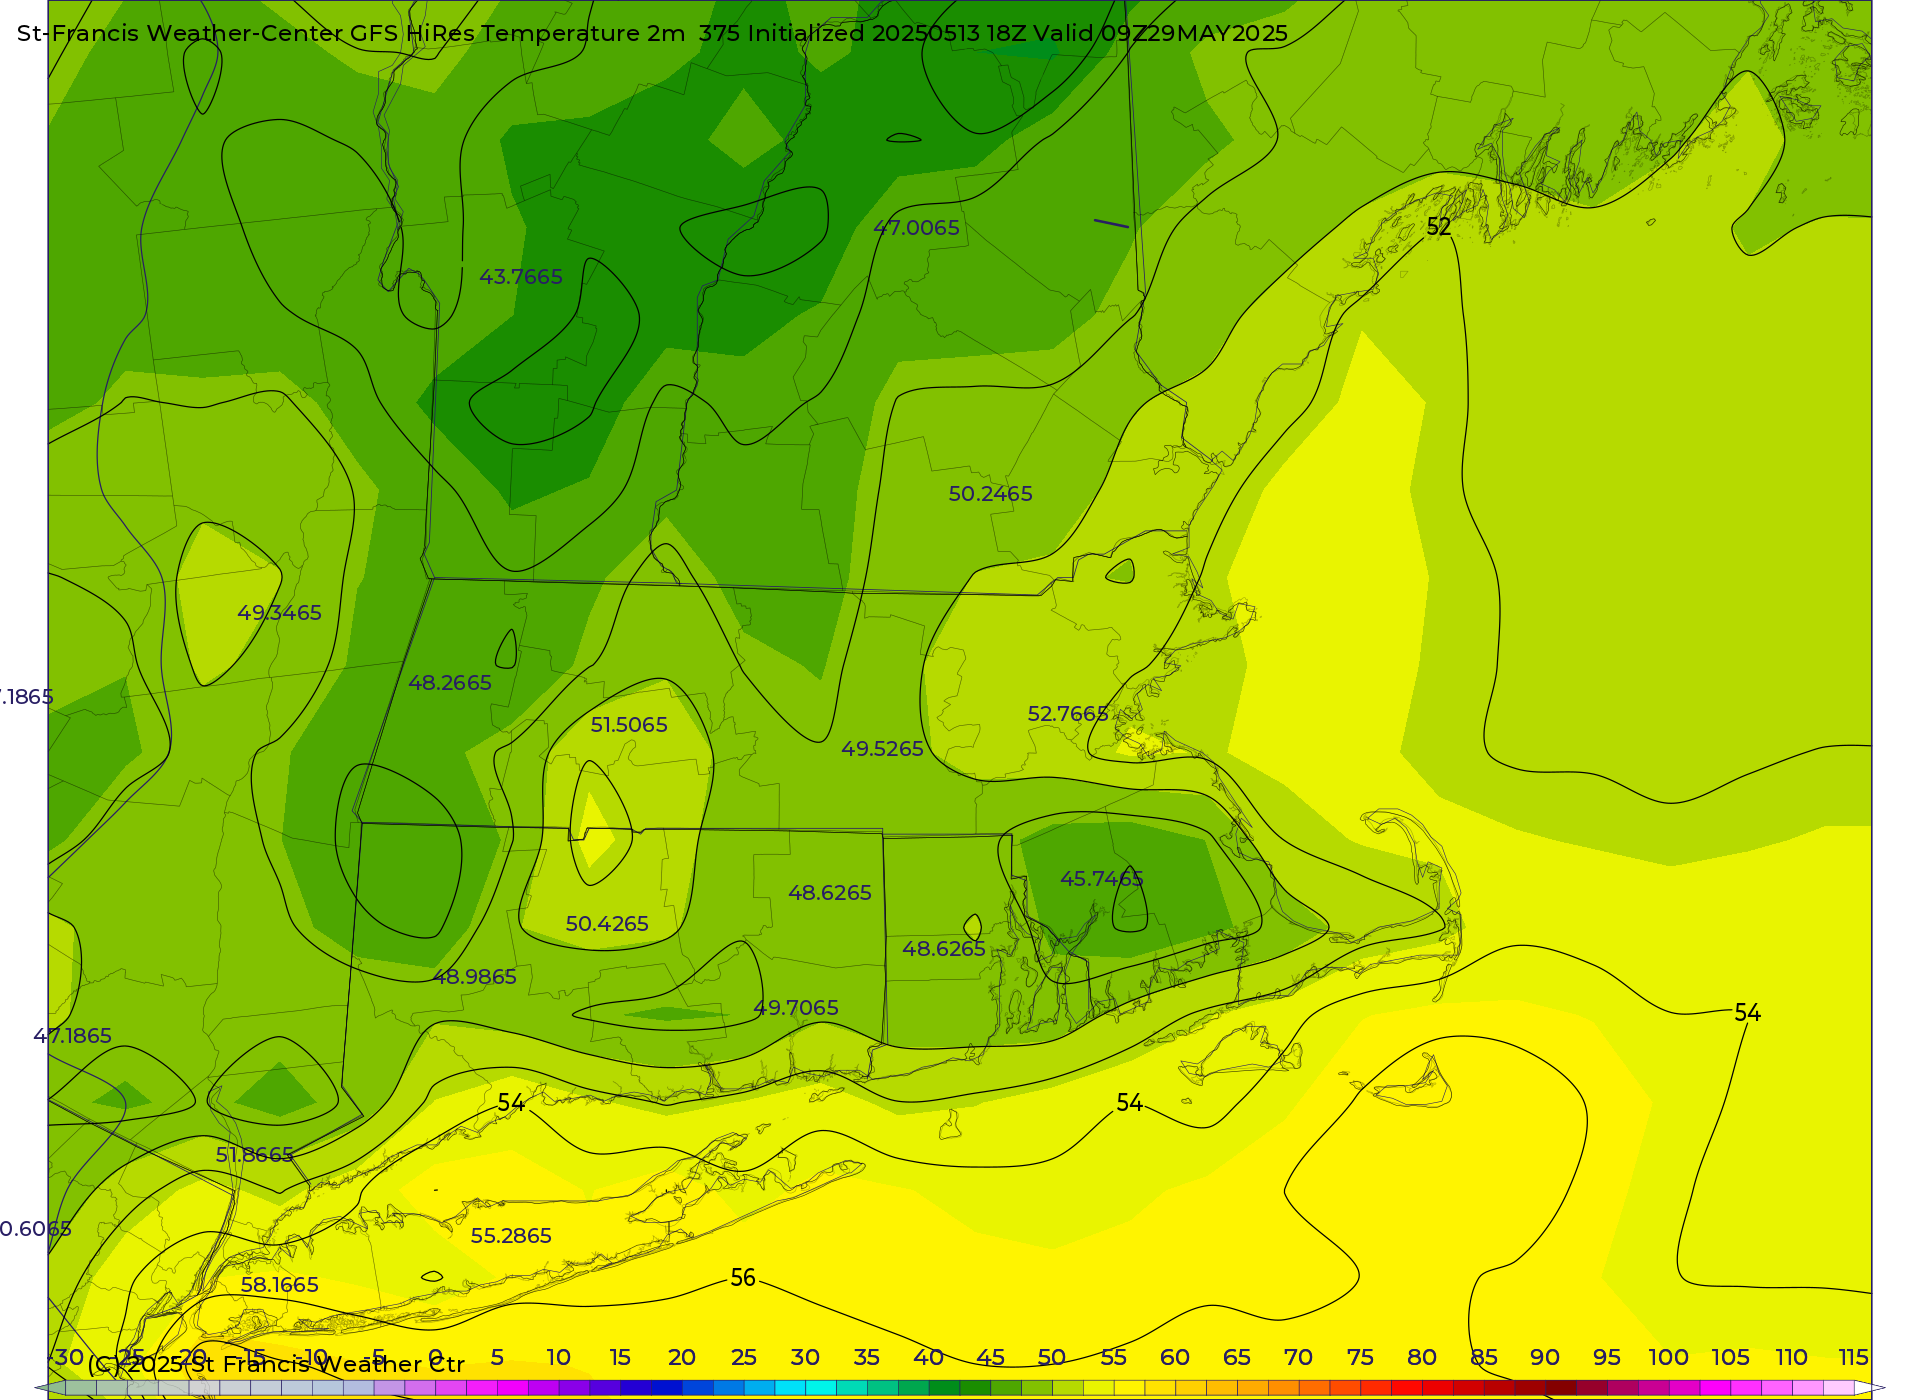1920x1400 pixels.
Task: Click the 52 contour line label
Action: tap(1439, 227)
